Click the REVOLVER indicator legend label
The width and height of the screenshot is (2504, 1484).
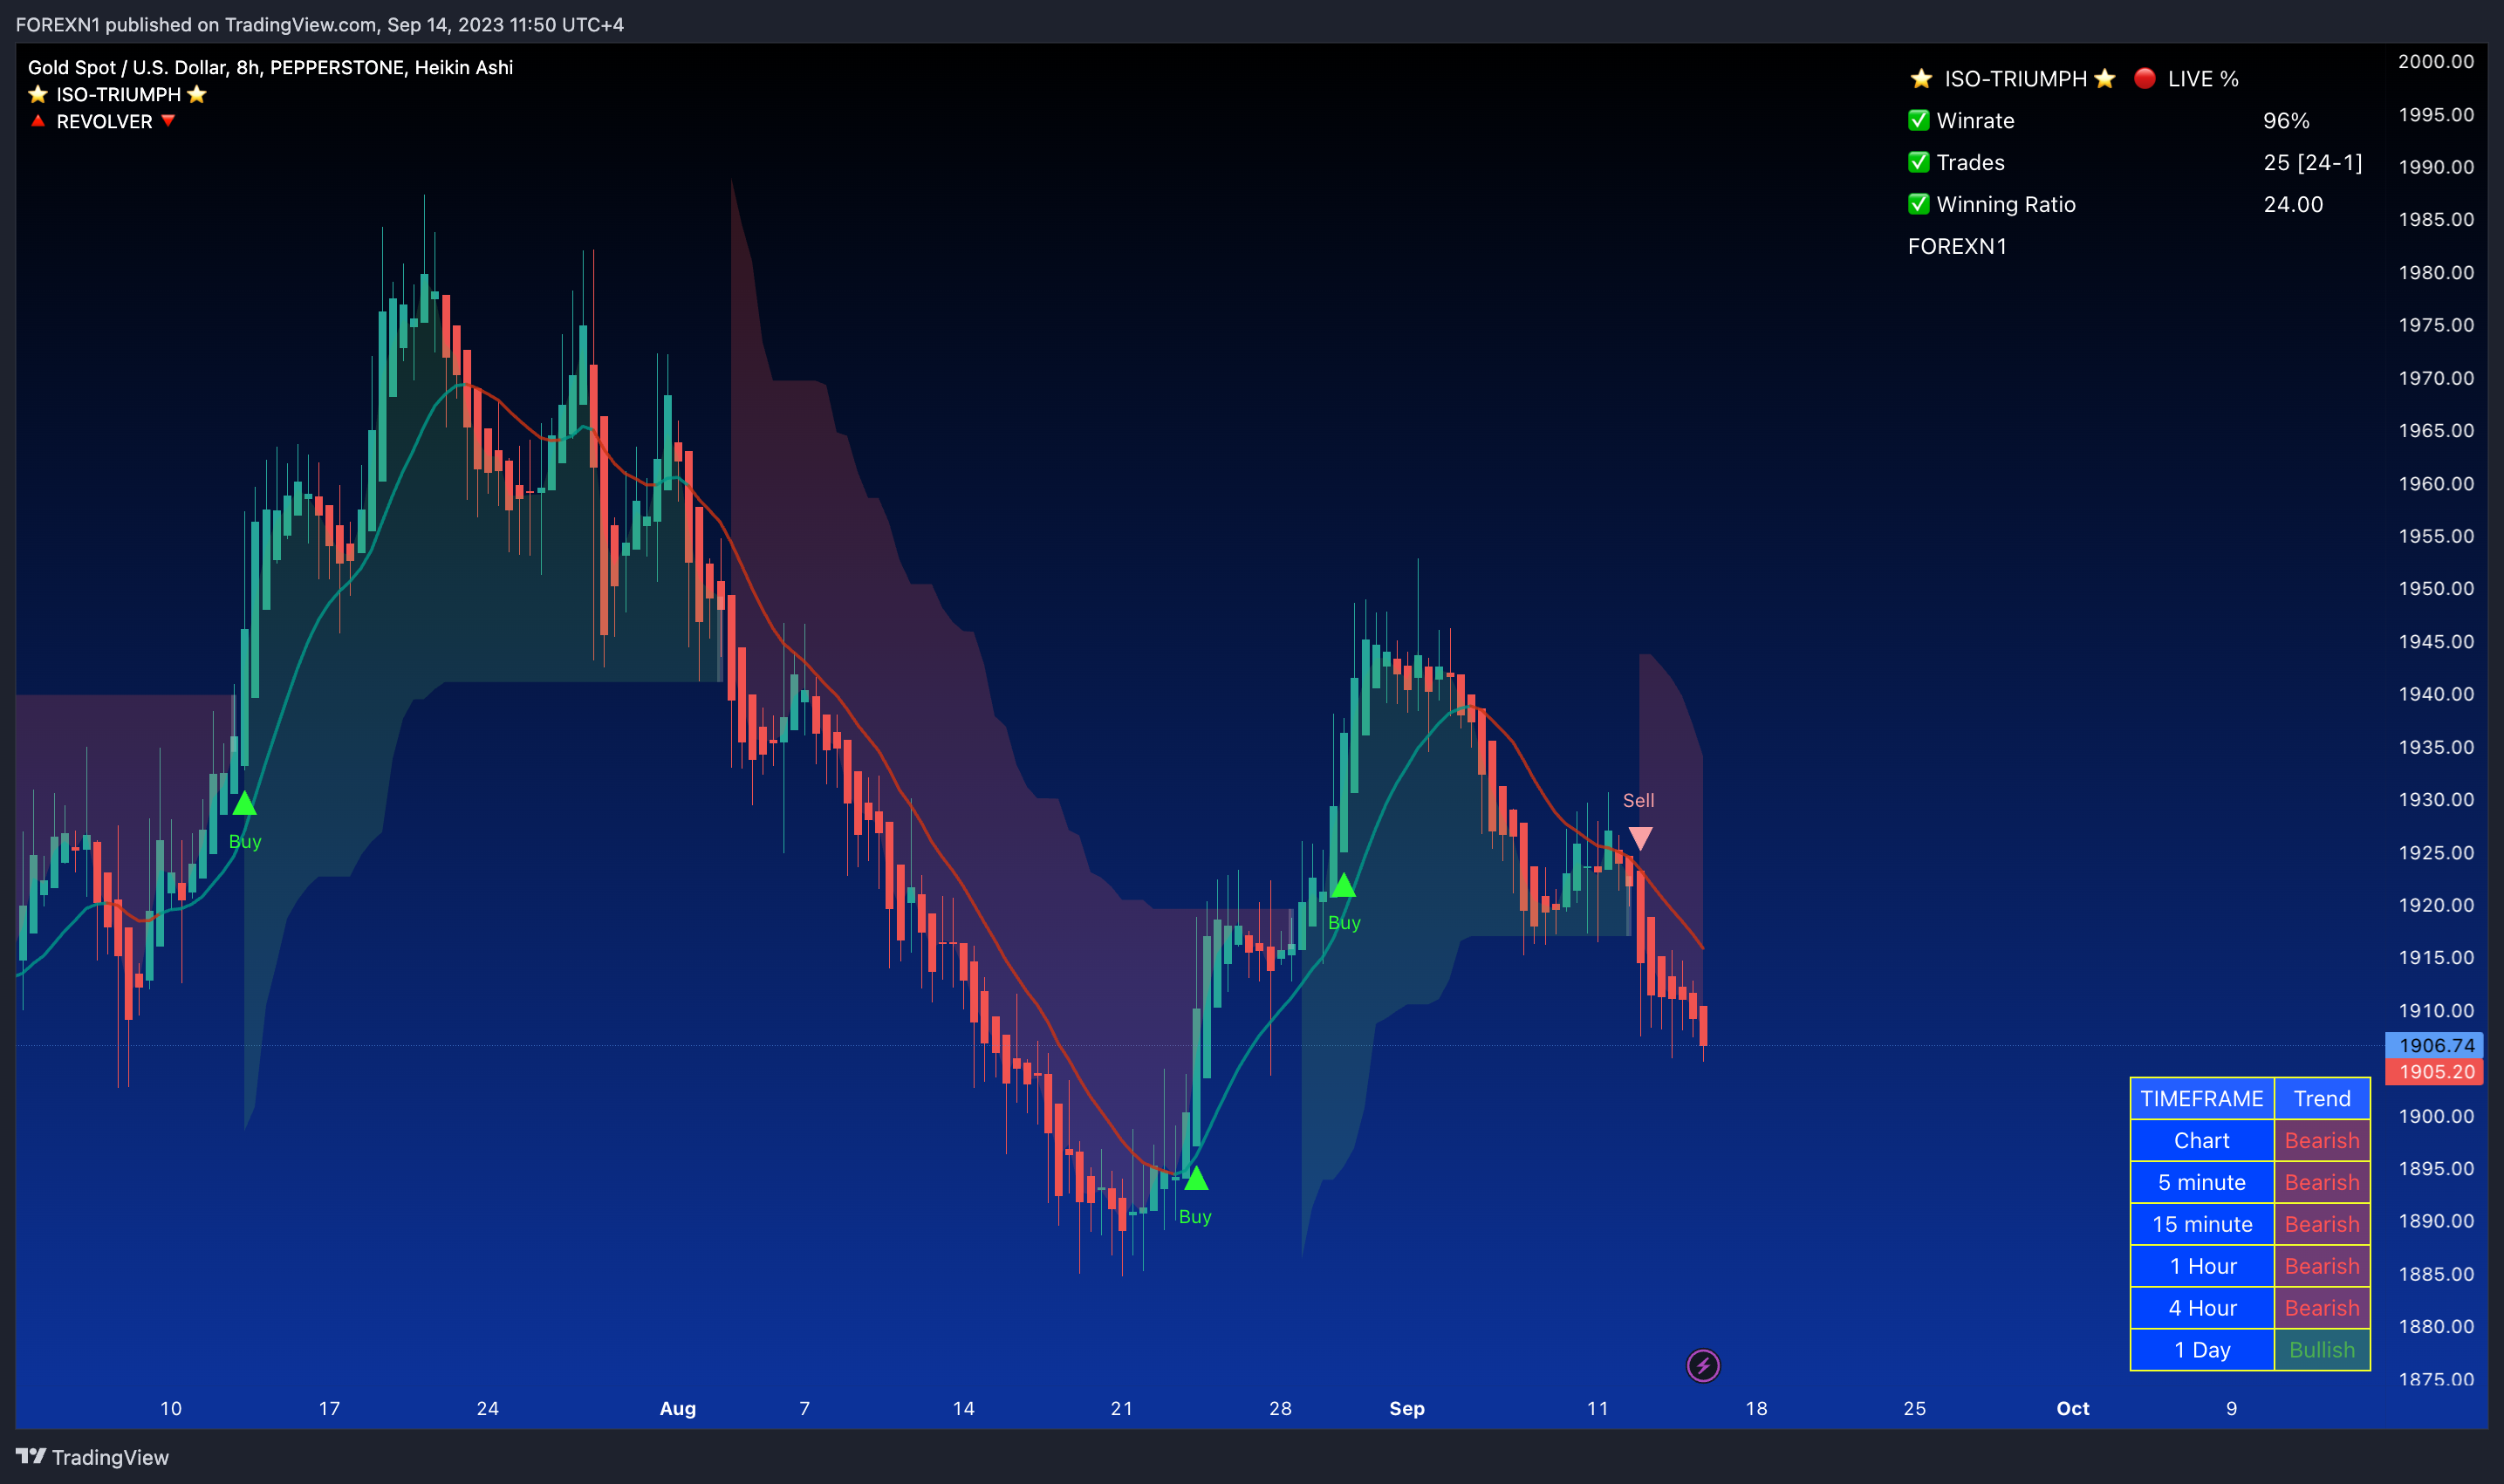click(x=104, y=121)
